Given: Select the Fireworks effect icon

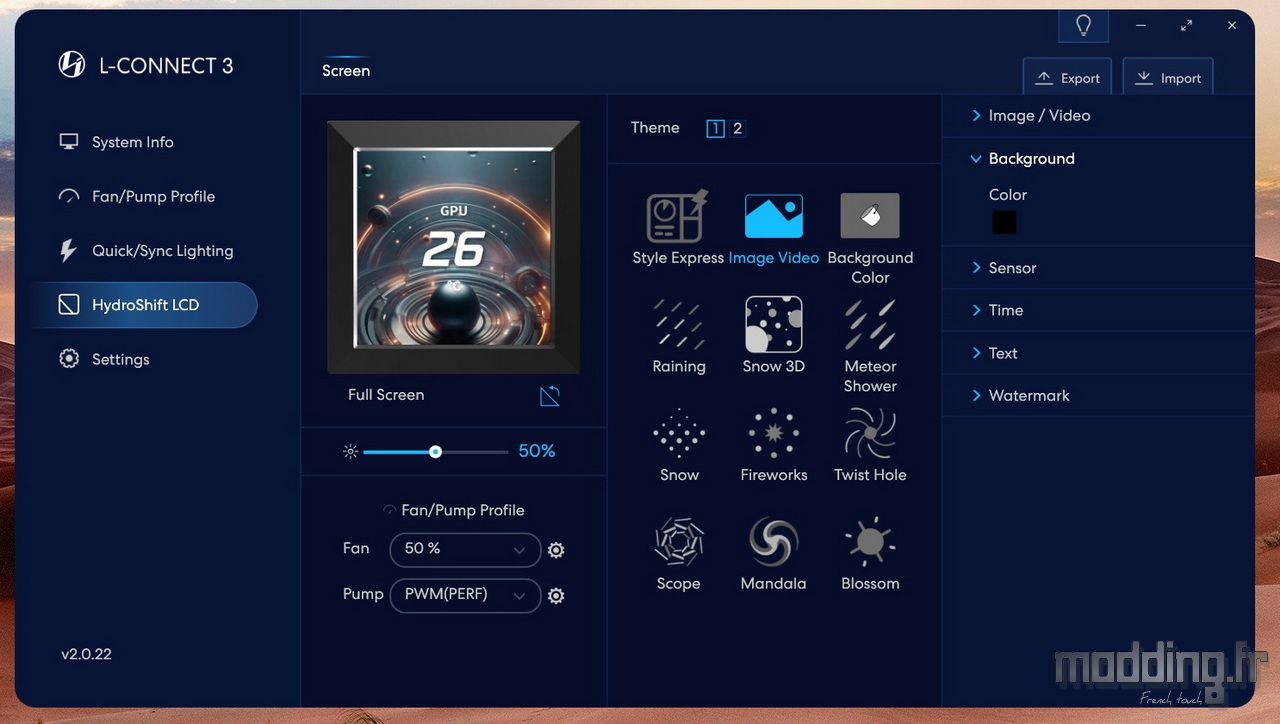Looking at the screenshot, I should (x=773, y=434).
